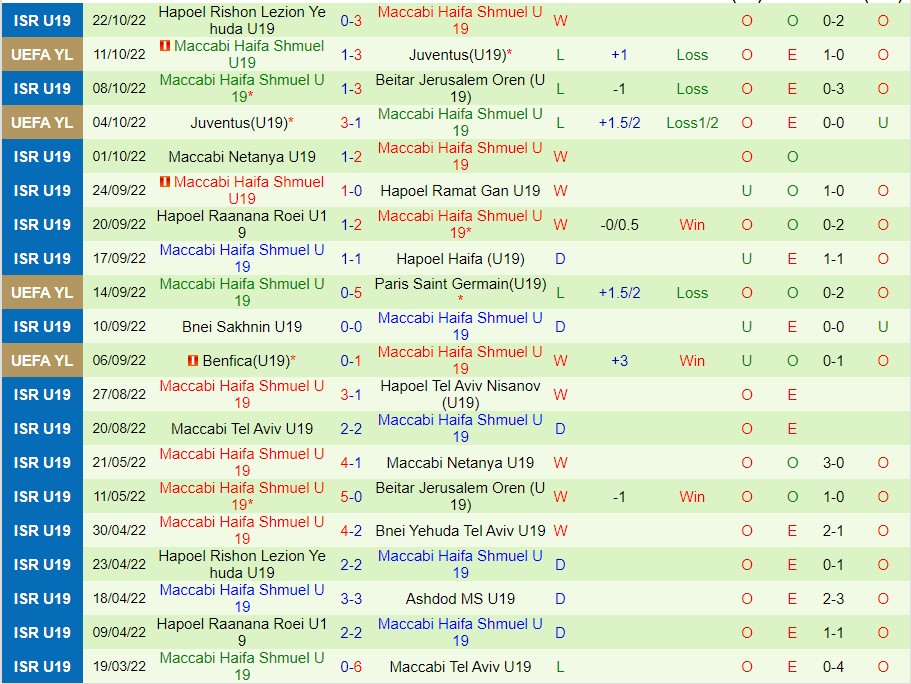Open UEFA YL league label dated 06/09/22
Viewport: 911px width, 684px height.
42,361
